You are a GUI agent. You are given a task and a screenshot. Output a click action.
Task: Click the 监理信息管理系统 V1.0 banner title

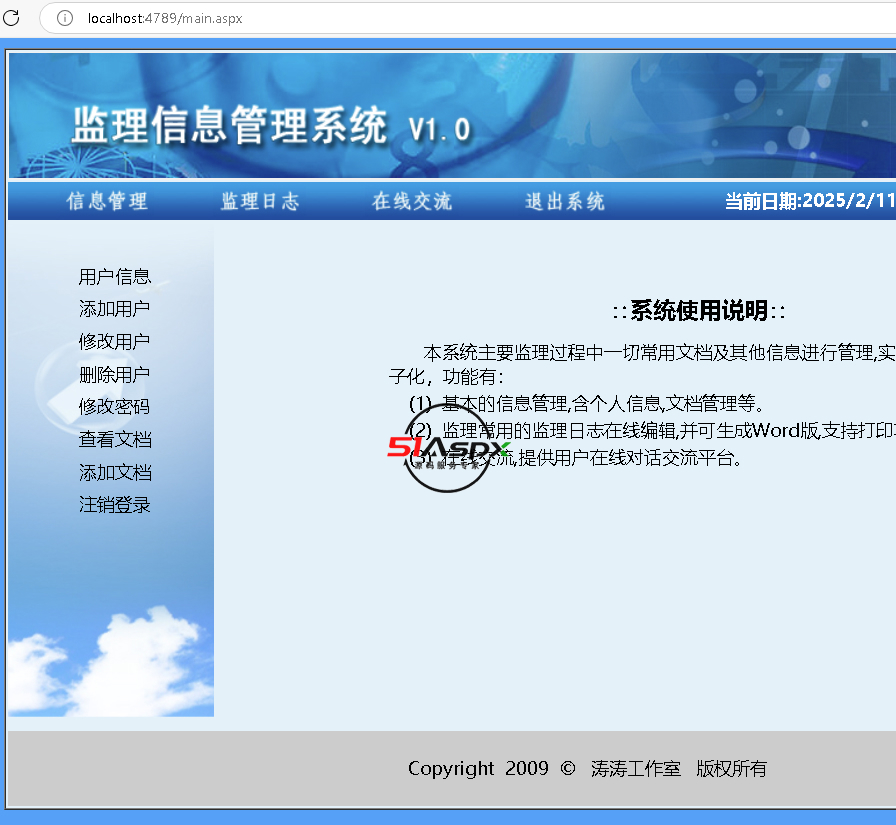271,126
